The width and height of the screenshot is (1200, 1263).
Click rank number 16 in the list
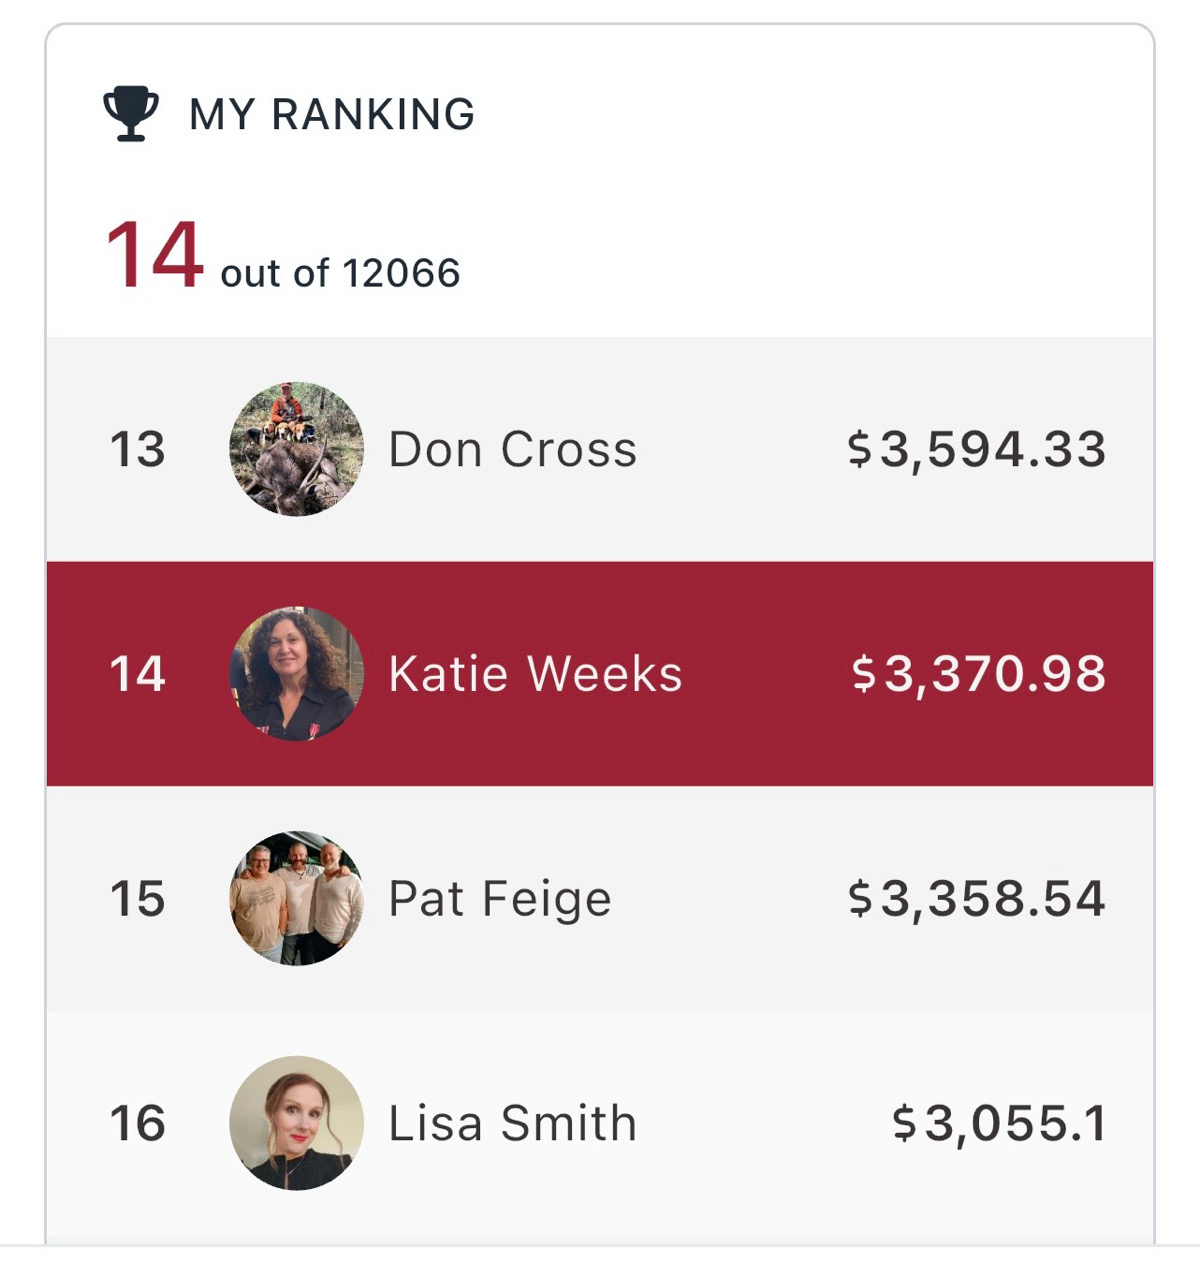[x=137, y=1123]
